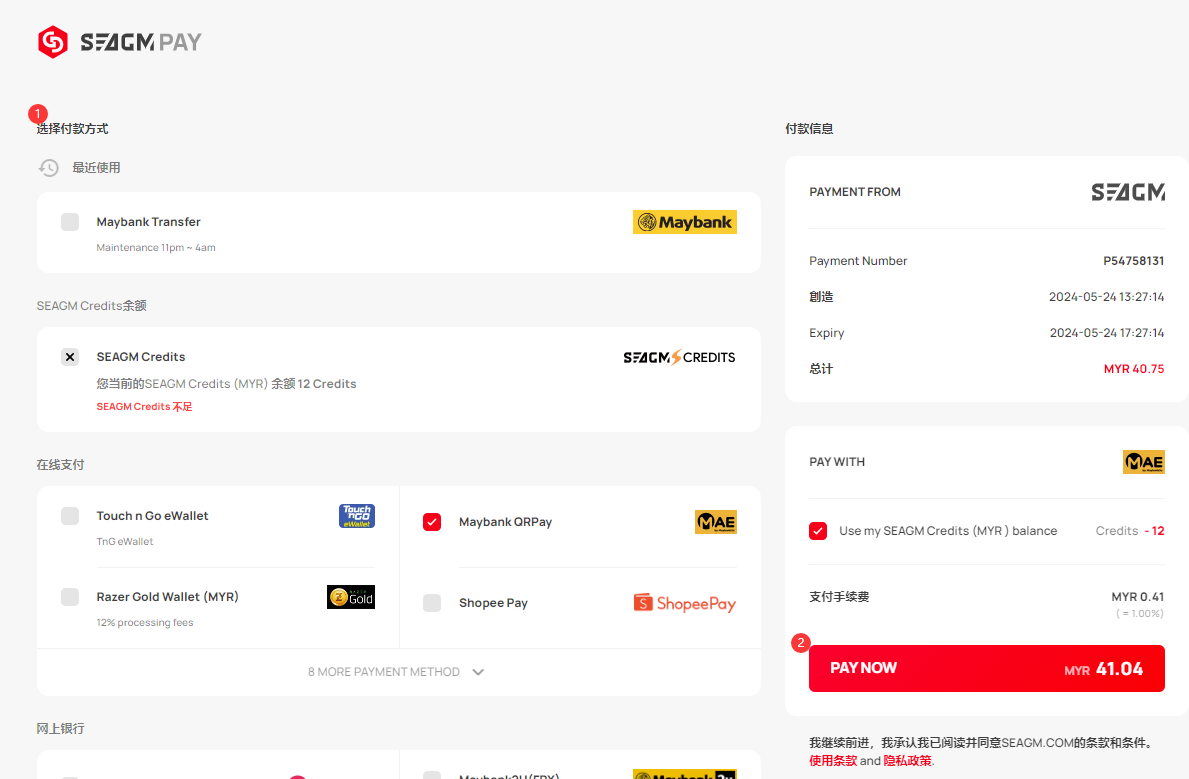Click the recently used history clock icon

click(x=49, y=168)
